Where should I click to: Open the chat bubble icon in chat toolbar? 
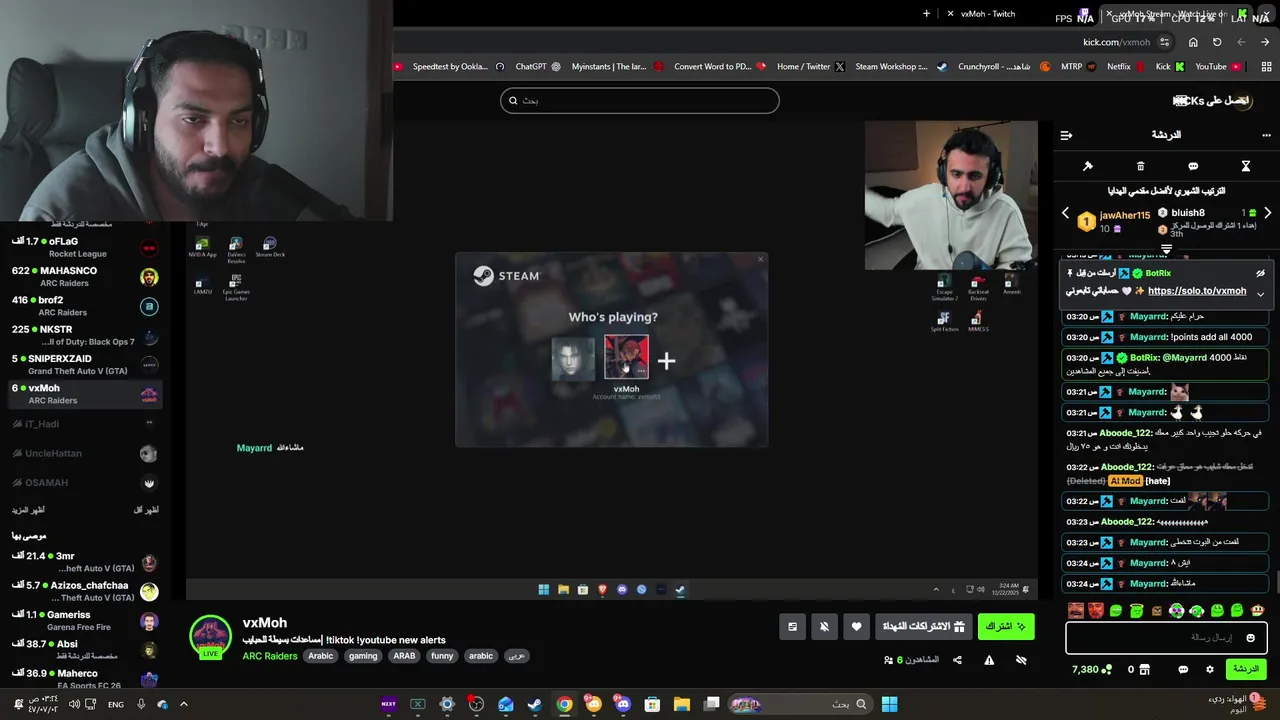[1193, 166]
